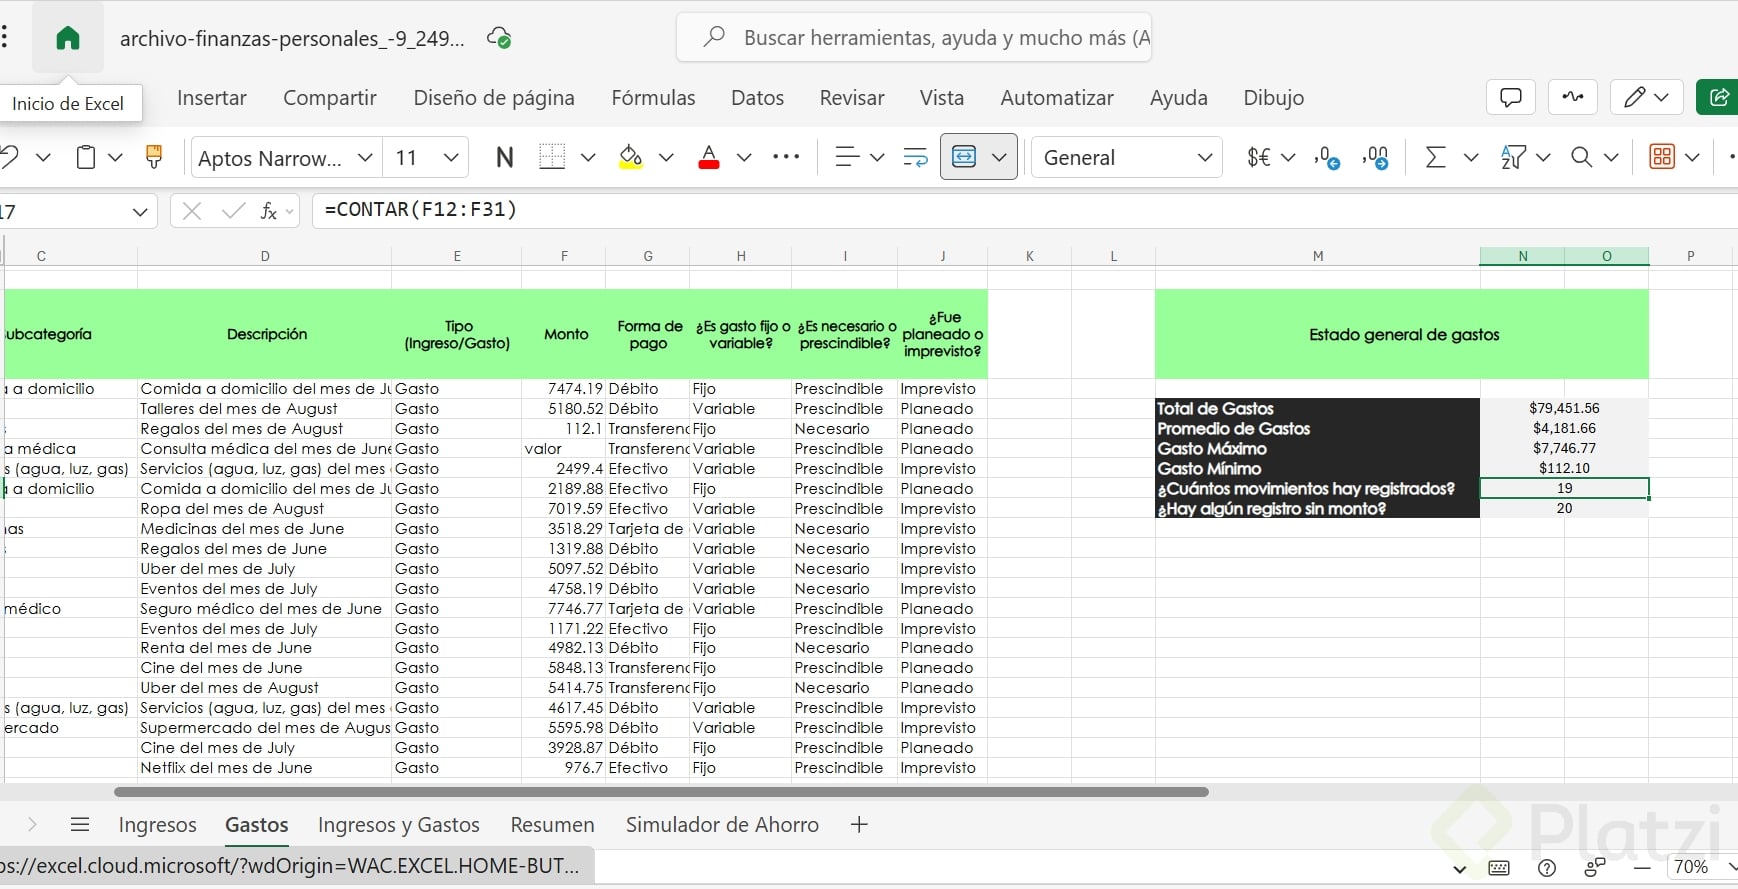This screenshot has height=889, width=1738.
Task: Apply the red font color icon
Action: [x=709, y=157]
